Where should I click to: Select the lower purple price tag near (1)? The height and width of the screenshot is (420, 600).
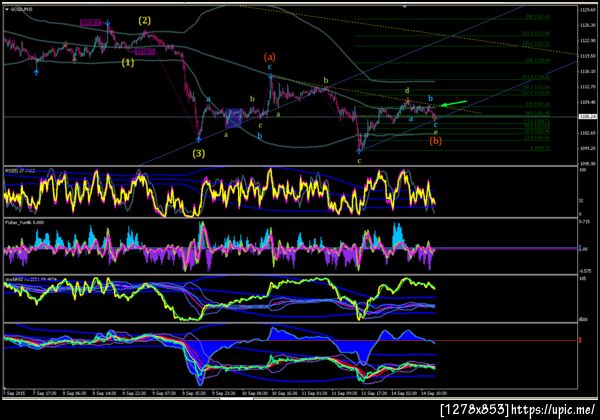tap(145, 52)
